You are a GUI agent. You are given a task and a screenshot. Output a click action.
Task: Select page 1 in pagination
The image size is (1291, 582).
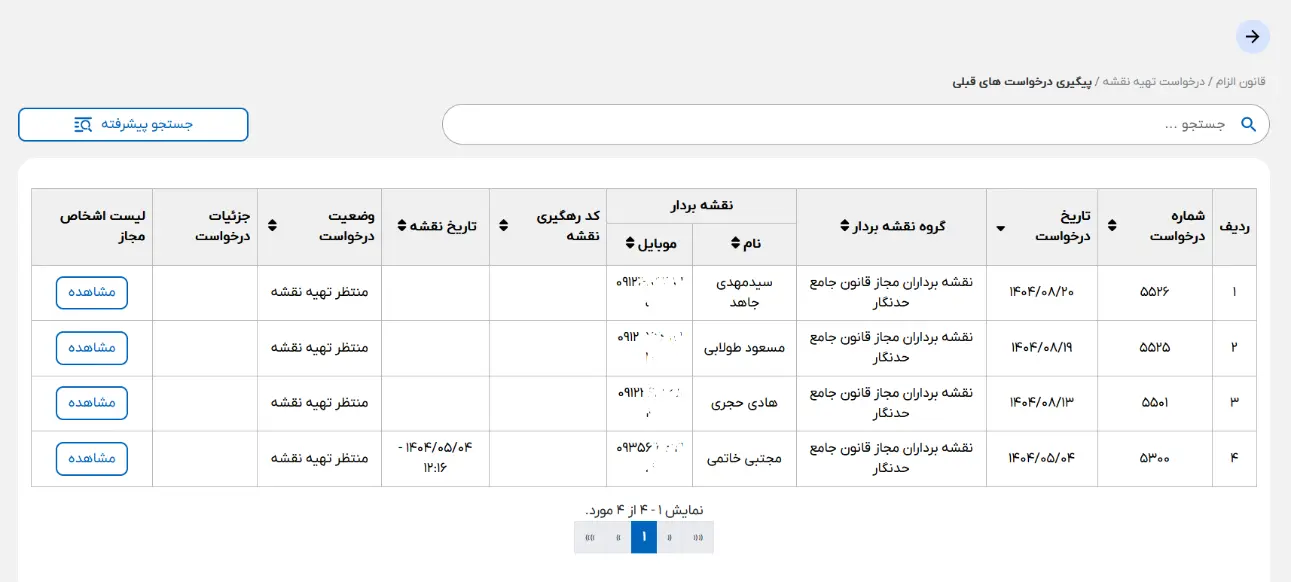[x=644, y=537]
